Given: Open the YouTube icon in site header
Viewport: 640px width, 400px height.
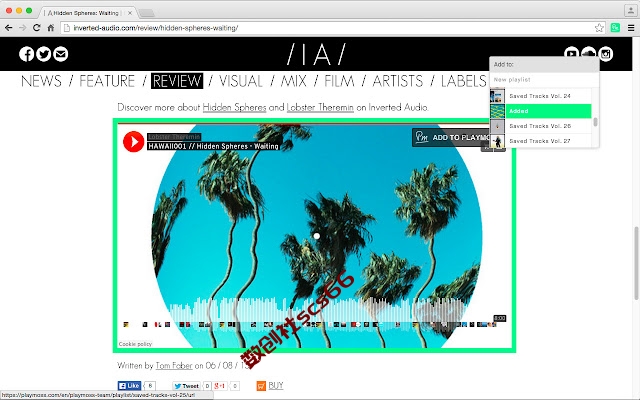Looking at the screenshot, I should (571, 53).
